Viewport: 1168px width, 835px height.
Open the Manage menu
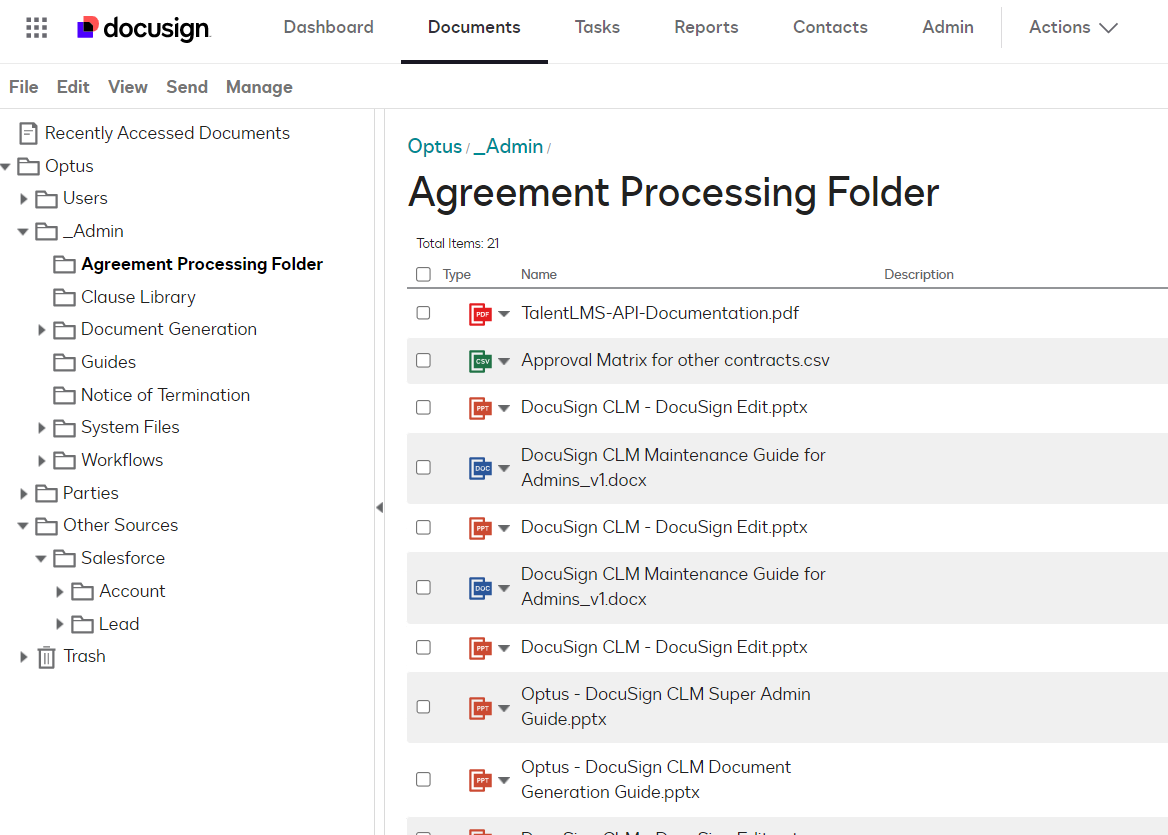coord(258,87)
